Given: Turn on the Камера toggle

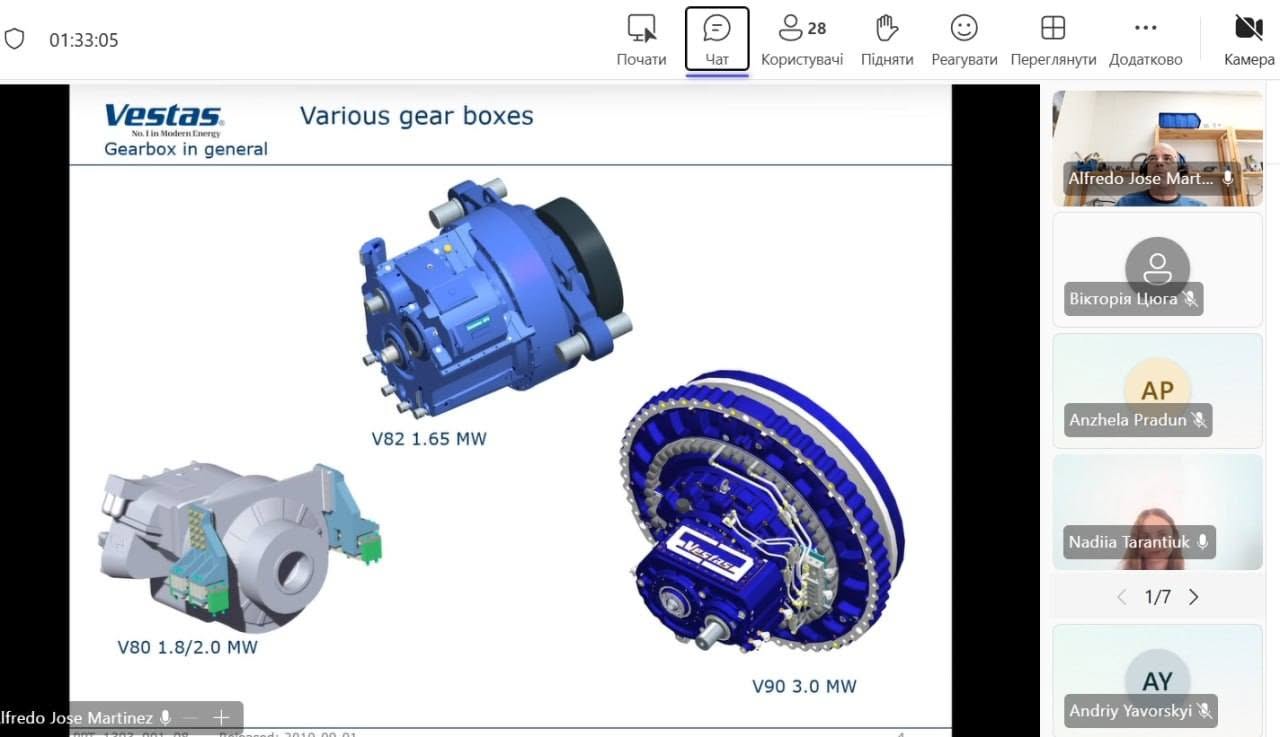Looking at the screenshot, I should 1249,40.
